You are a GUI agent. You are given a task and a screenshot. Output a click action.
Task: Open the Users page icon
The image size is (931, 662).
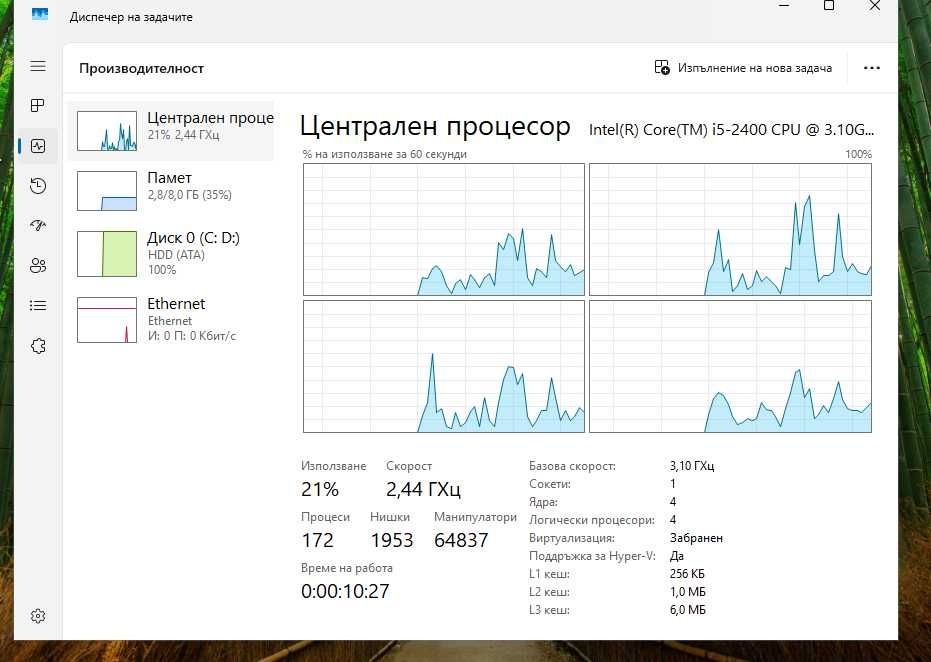38,265
